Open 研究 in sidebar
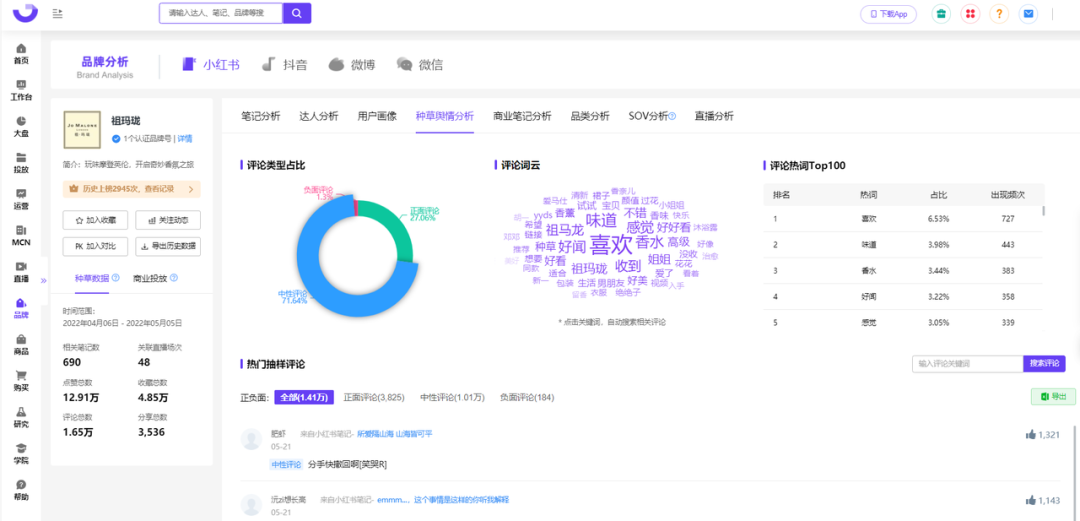The width and height of the screenshot is (1080, 521). 21,418
